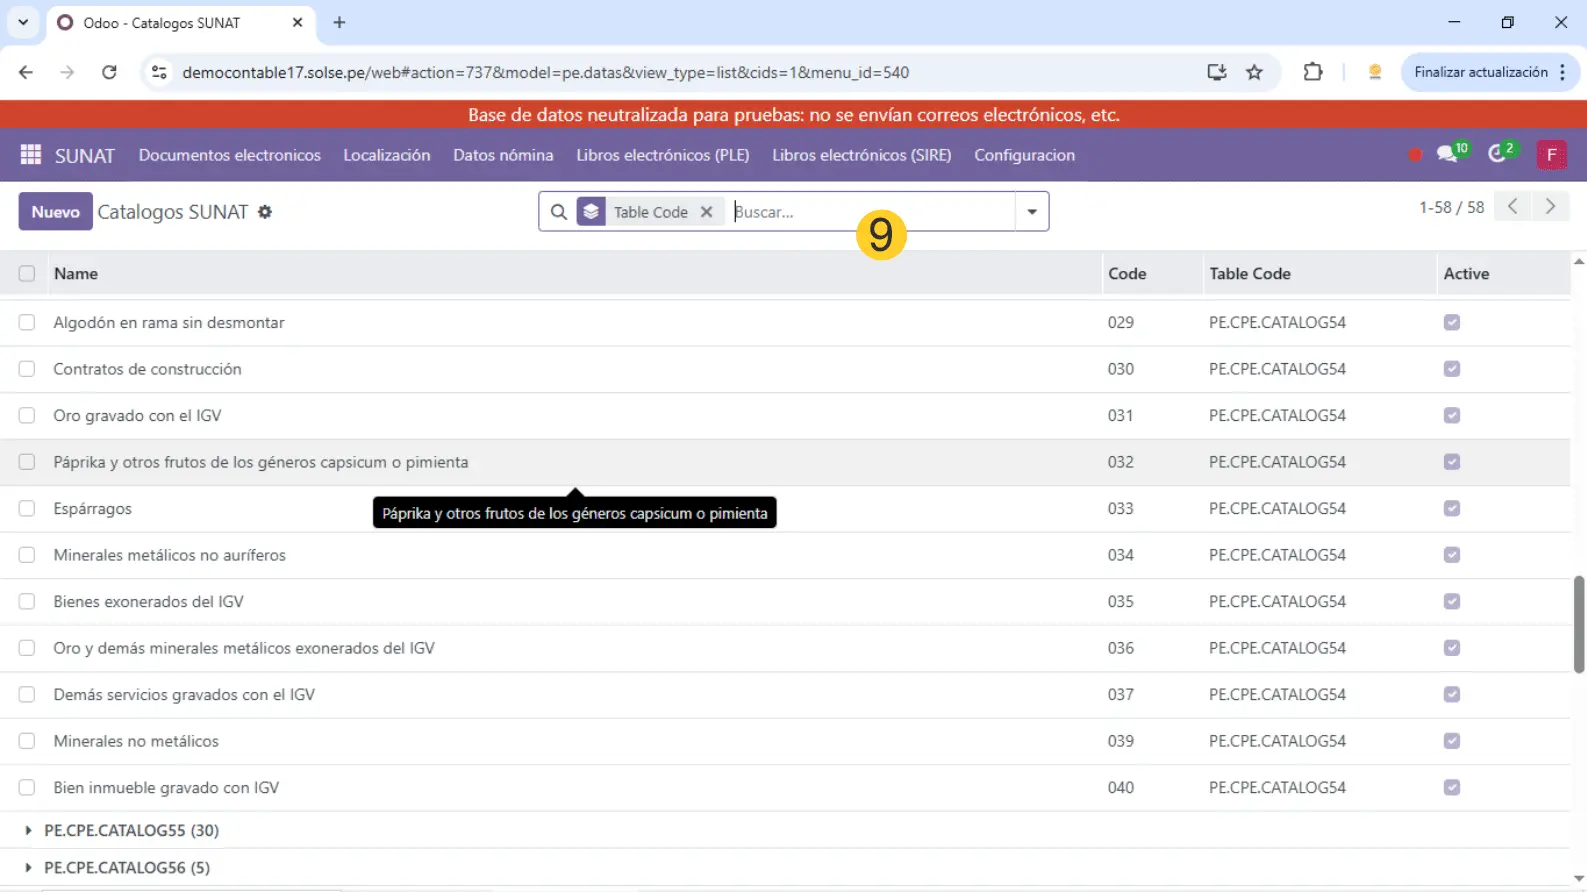This screenshot has width=1587, height=892.
Task: Check the Páprika y otros frutos row
Action: pyautogui.click(x=27, y=462)
